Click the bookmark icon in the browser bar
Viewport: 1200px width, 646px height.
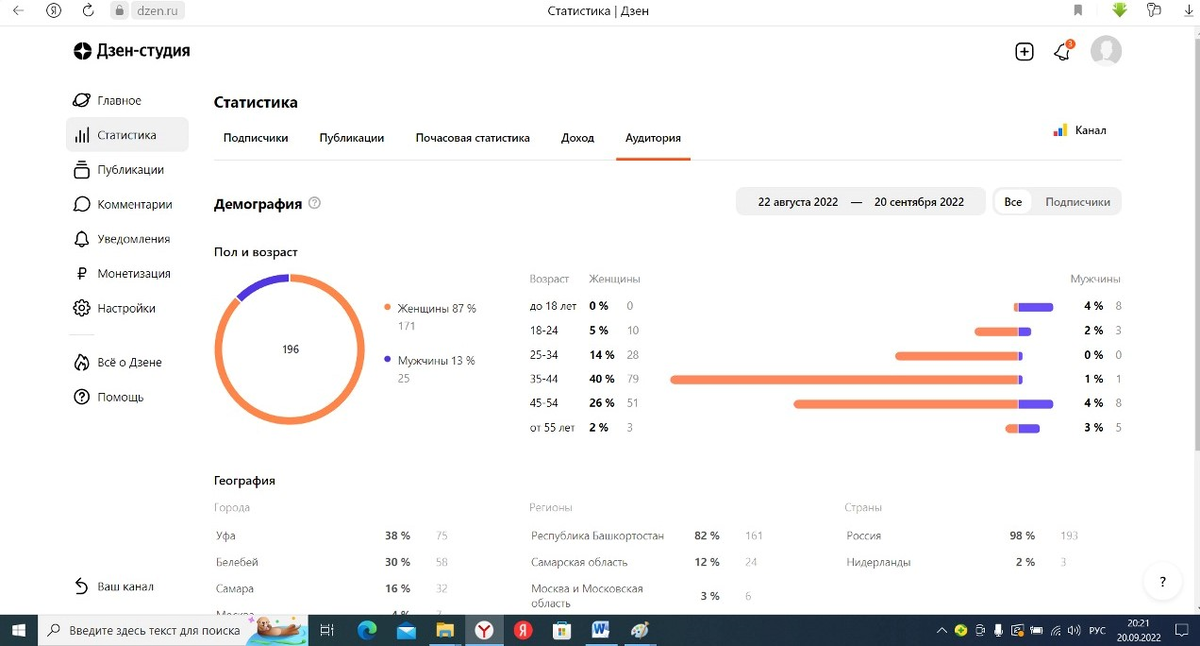pos(1078,10)
